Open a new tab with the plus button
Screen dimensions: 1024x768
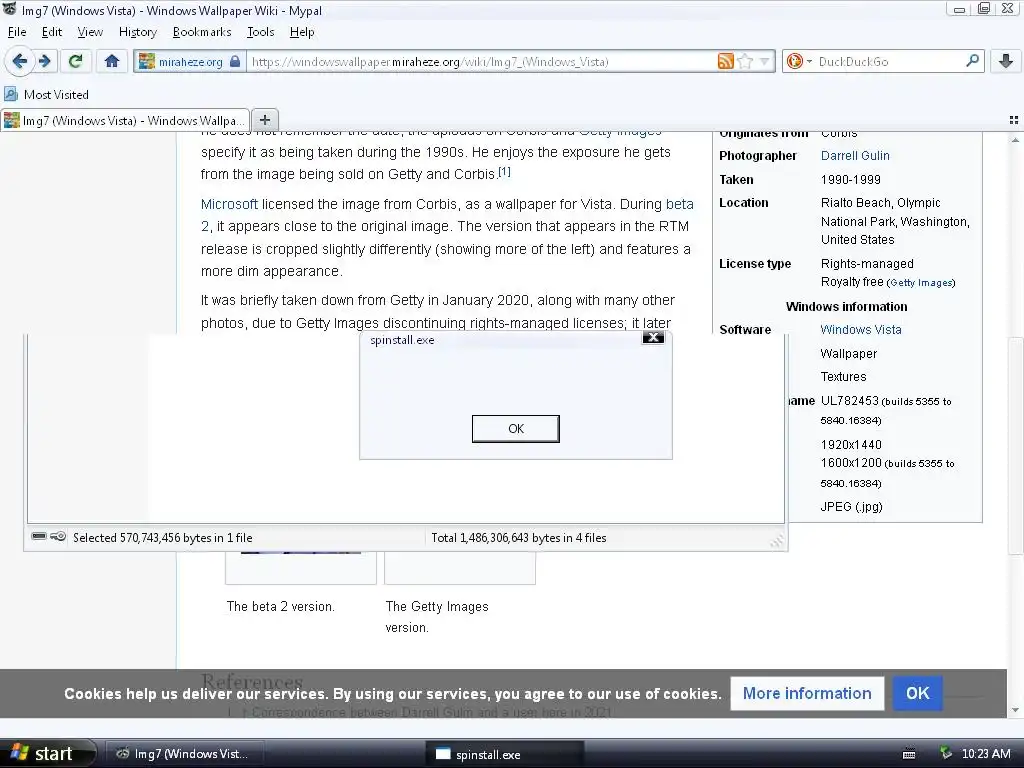(264, 120)
